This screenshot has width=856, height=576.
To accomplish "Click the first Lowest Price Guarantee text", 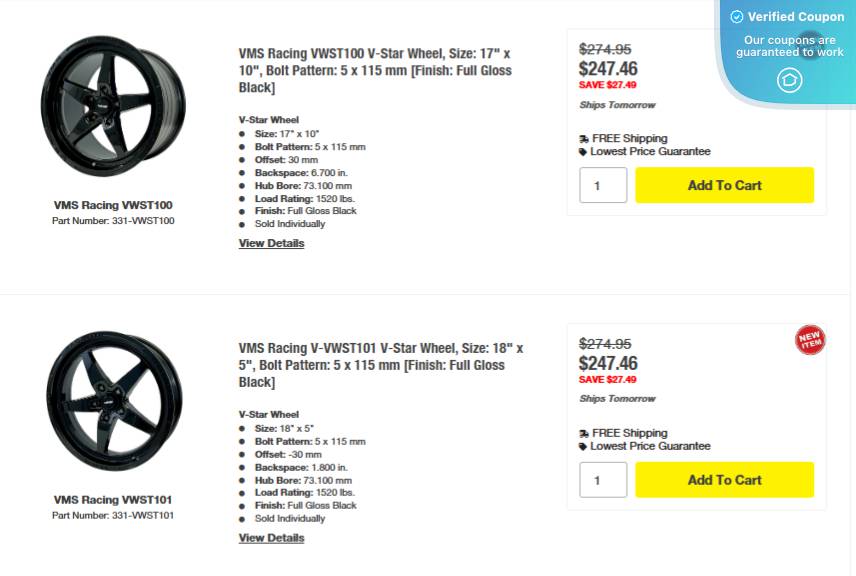I will tap(650, 152).
